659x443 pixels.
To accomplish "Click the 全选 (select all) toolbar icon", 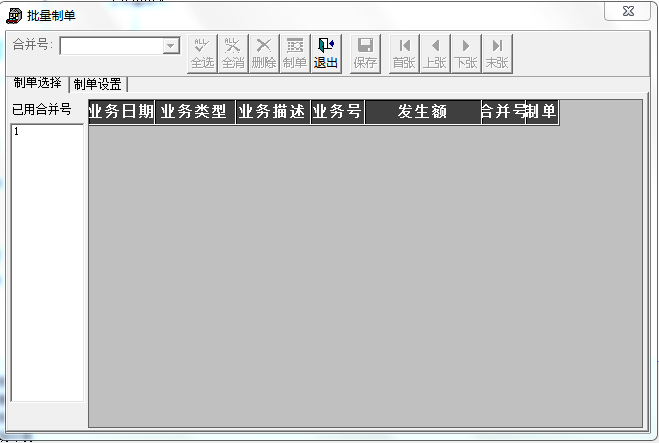I will (x=202, y=53).
